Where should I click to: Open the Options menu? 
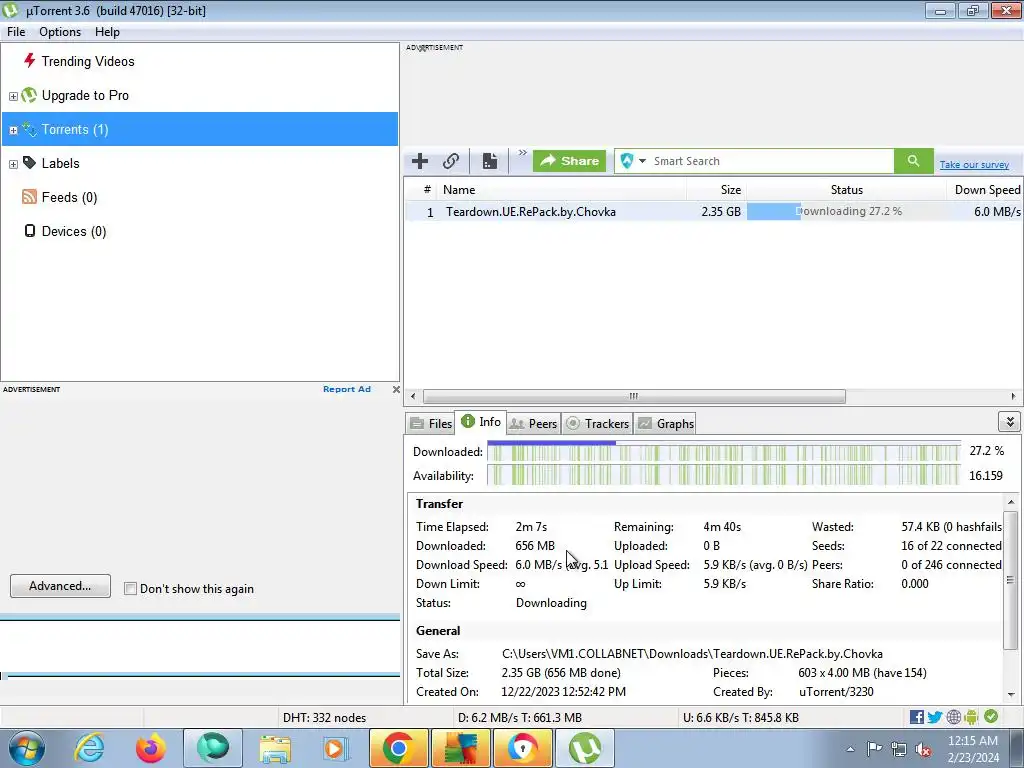[60, 32]
